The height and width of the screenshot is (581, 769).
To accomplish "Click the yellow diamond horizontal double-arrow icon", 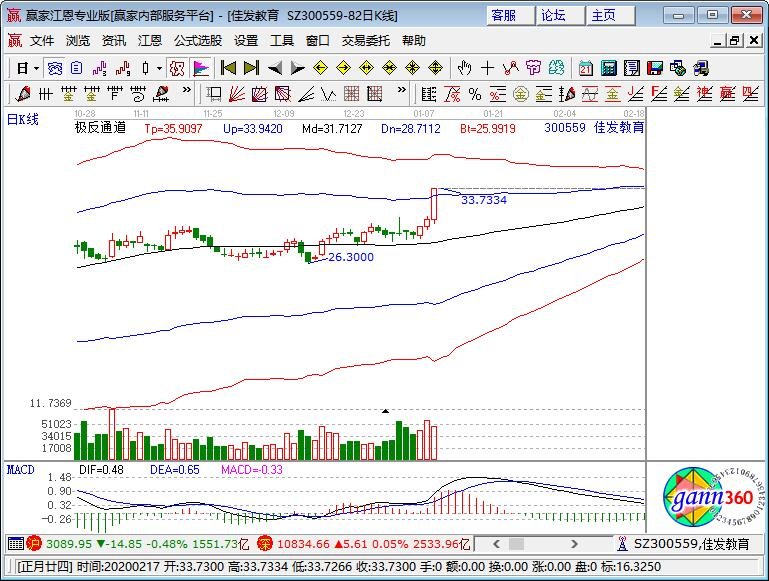I will click(366, 68).
